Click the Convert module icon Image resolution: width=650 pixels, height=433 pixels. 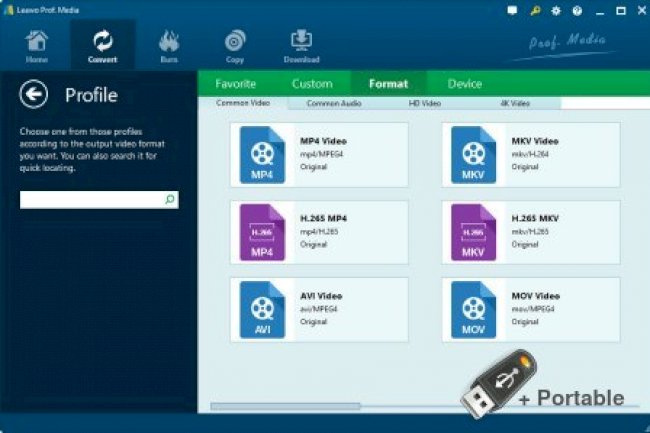[x=102, y=45]
